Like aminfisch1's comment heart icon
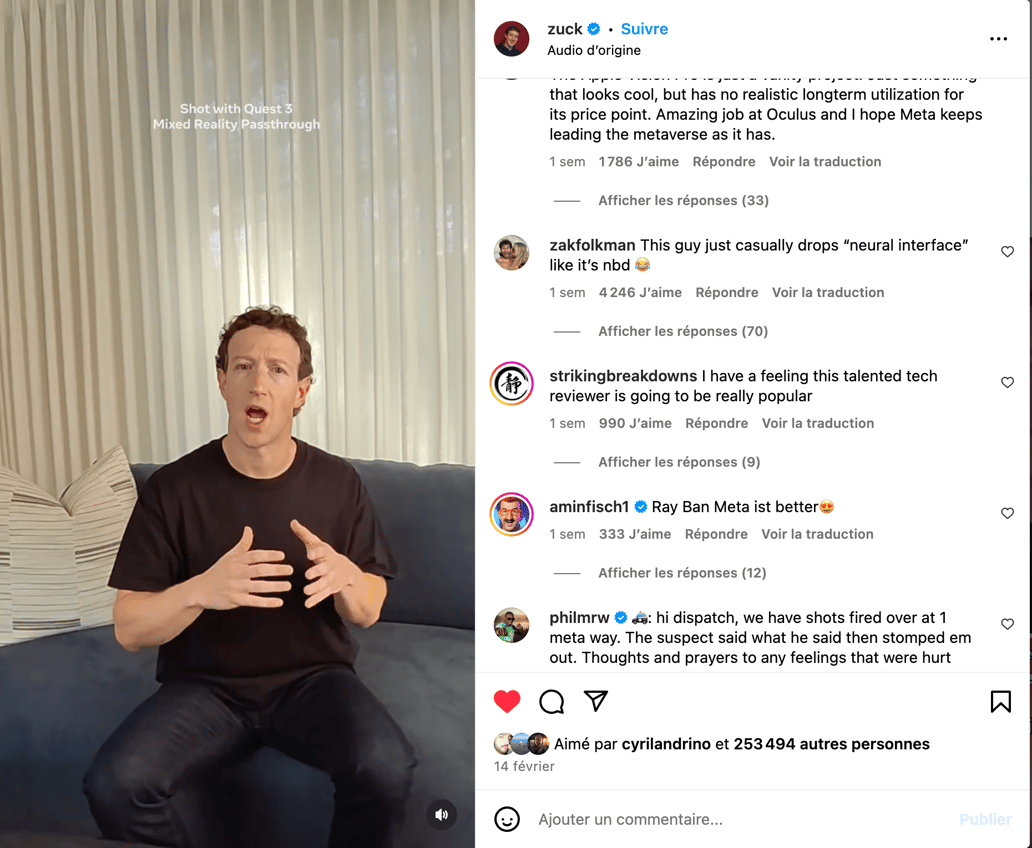Image resolution: width=1032 pixels, height=848 pixels. pos(1007,513)
